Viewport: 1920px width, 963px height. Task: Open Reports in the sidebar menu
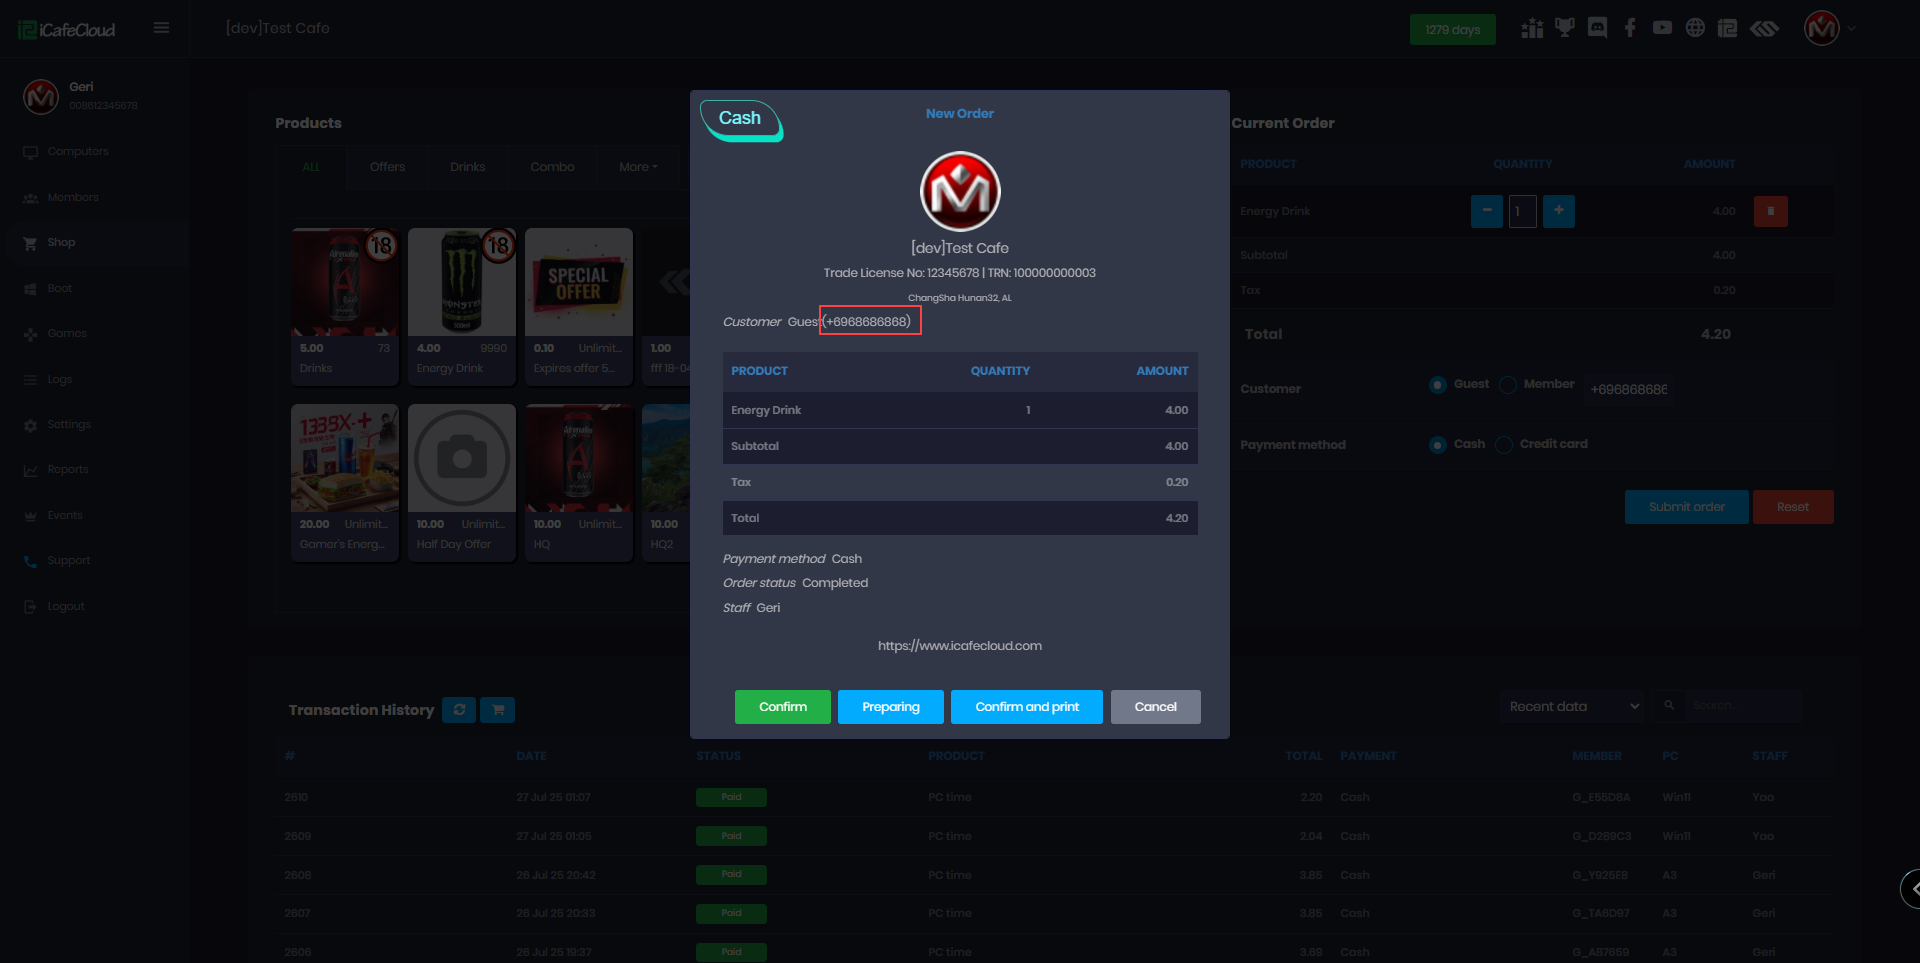[x=68, y=470]
